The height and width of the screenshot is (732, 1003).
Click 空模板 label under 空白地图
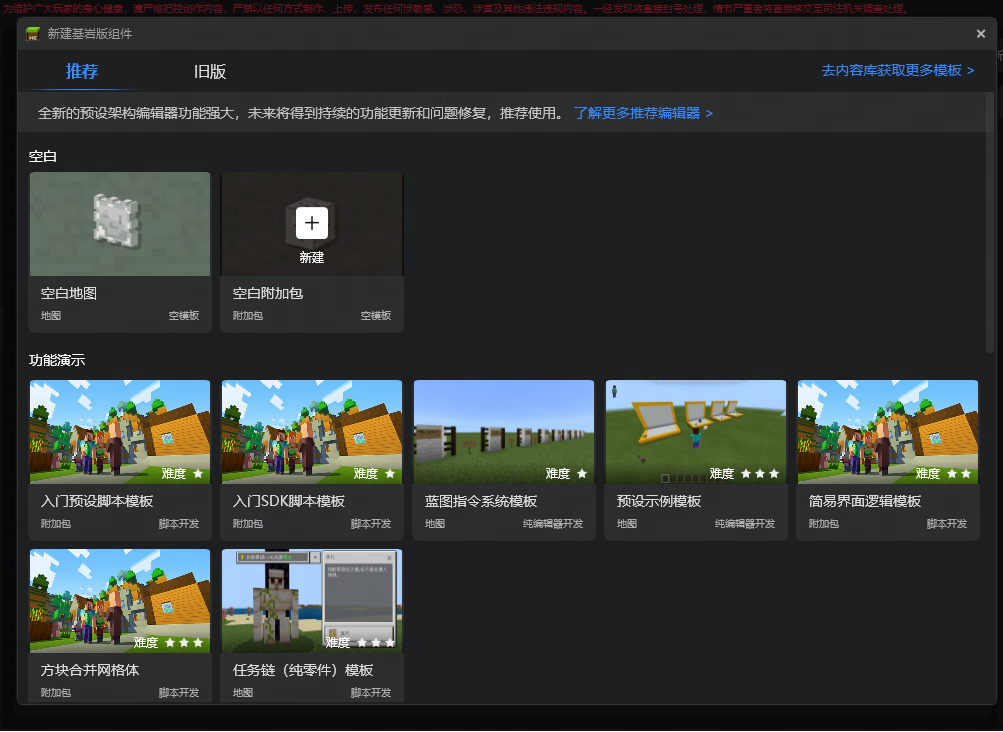(184, 315)
